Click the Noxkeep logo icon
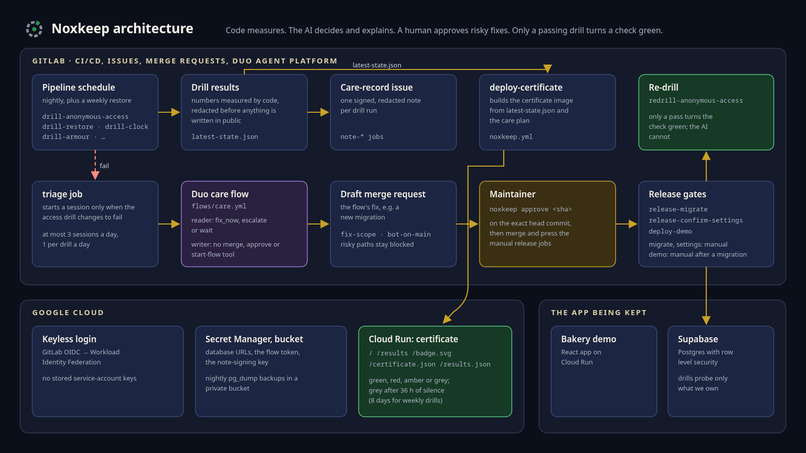 click(34, 29)
